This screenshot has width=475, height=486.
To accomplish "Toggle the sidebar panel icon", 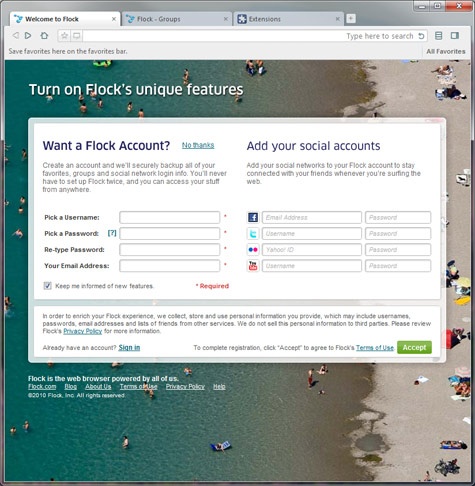I will 455,36.
